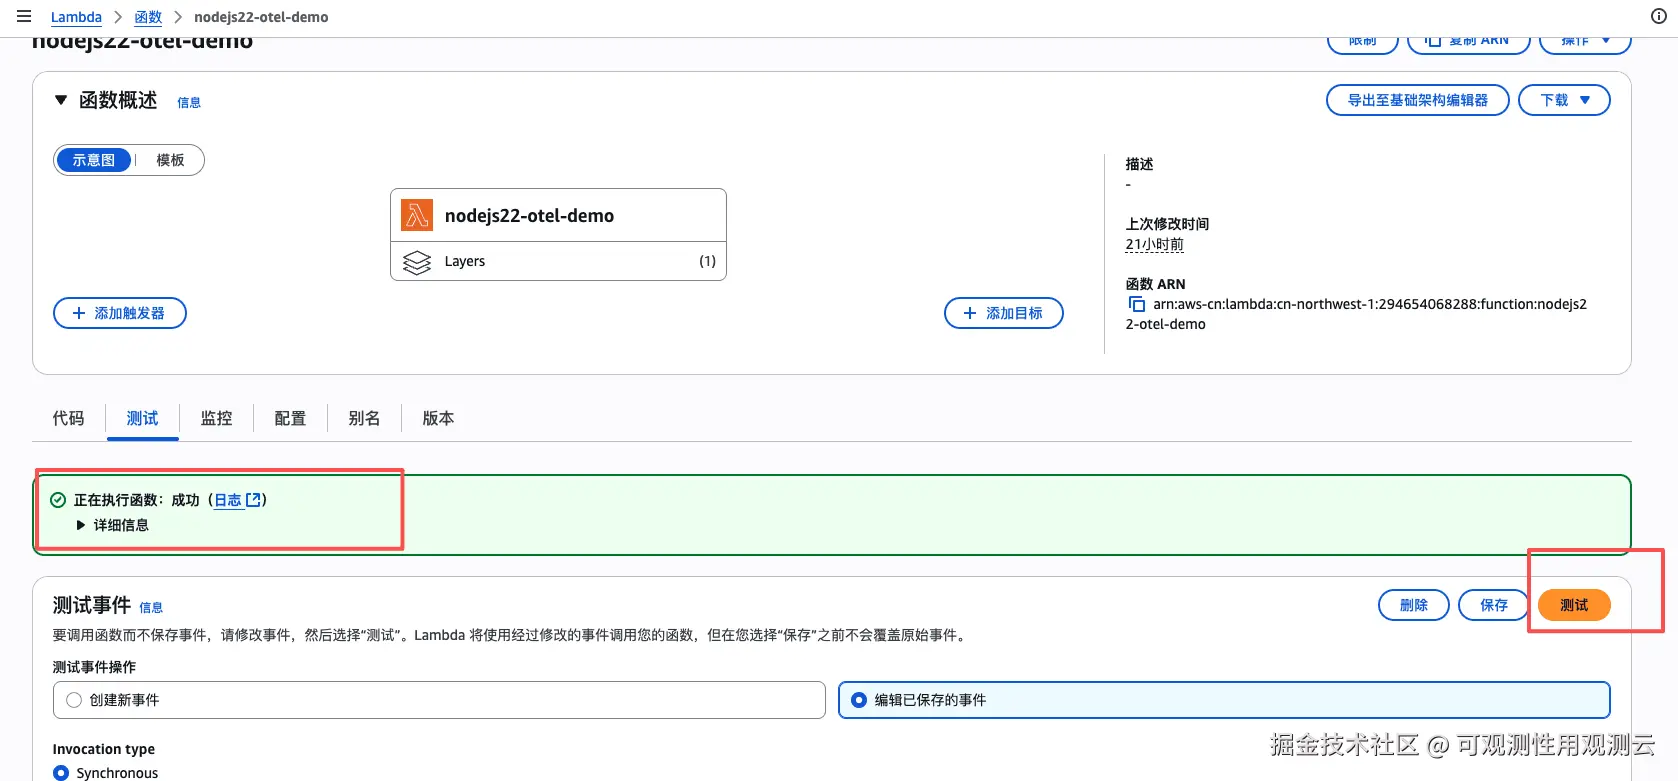Click 添加触发器 button
The height and width of the screenshot is (781, 1678).
[x=120, y=313]
